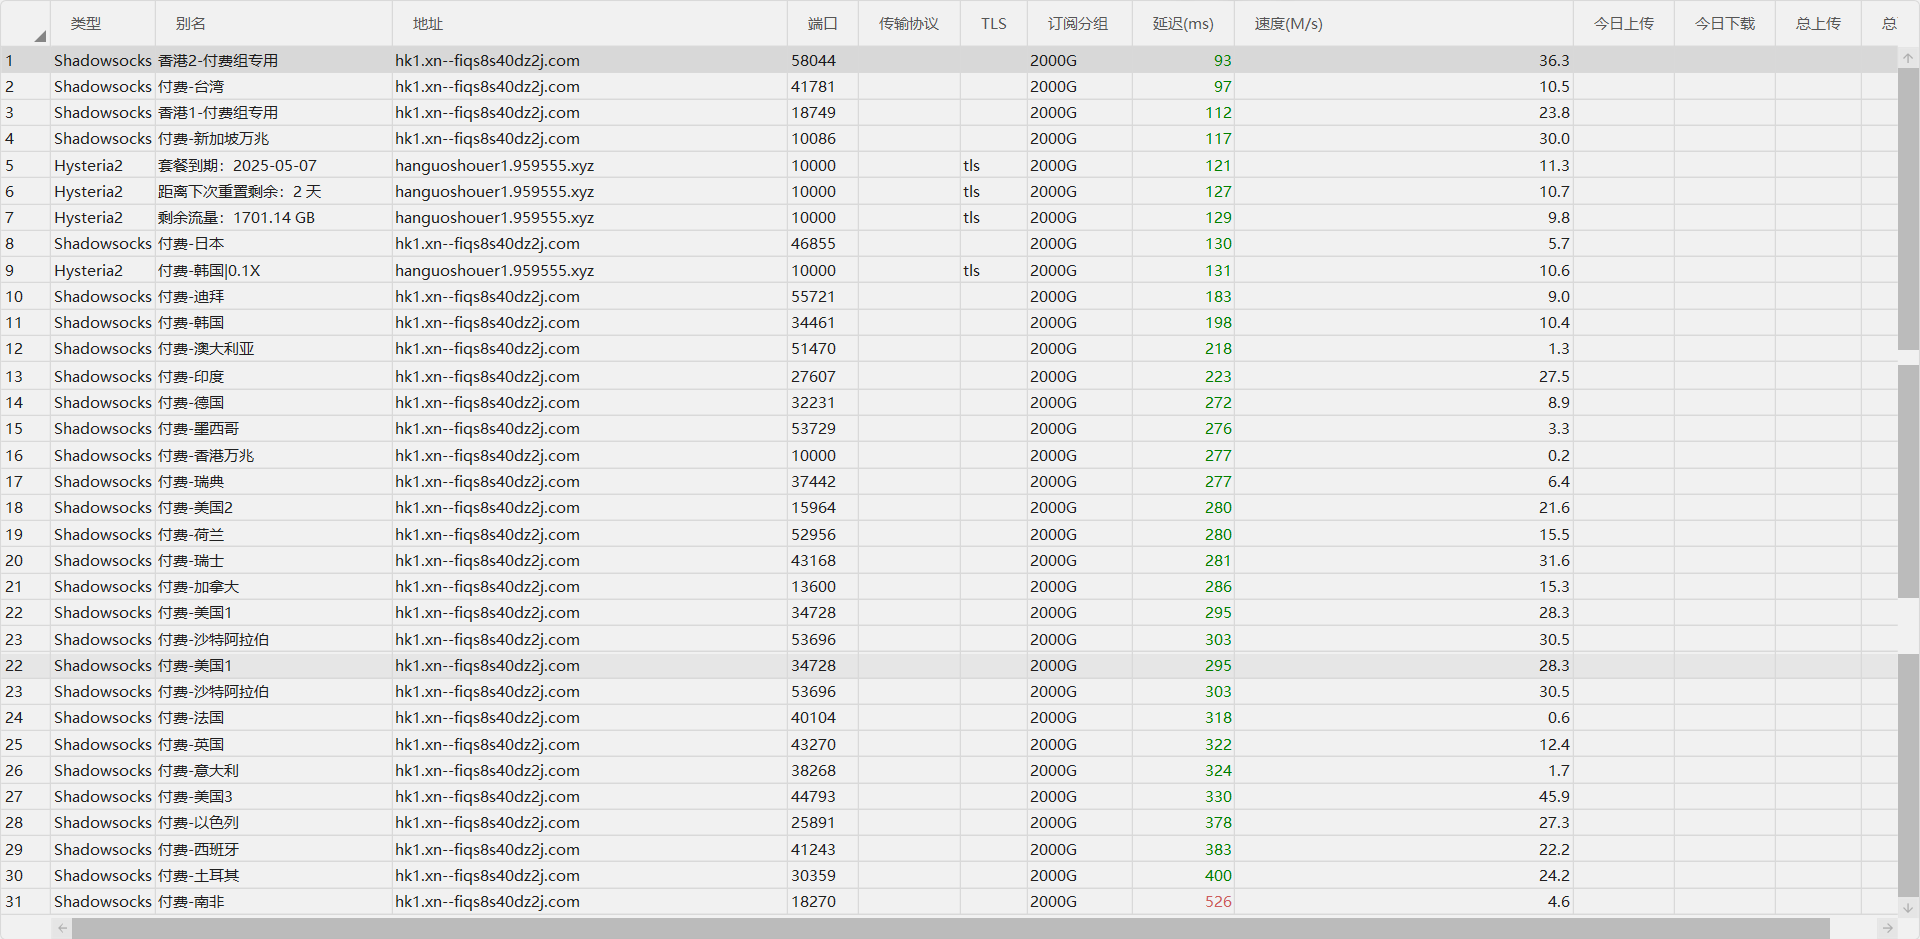Click the vertical scrollbar up arrow

point(1908,58)
